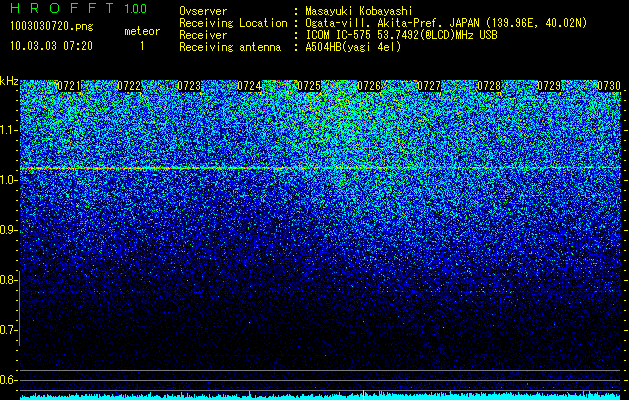Click the 0721 time marker

click(x=69, y=86)
